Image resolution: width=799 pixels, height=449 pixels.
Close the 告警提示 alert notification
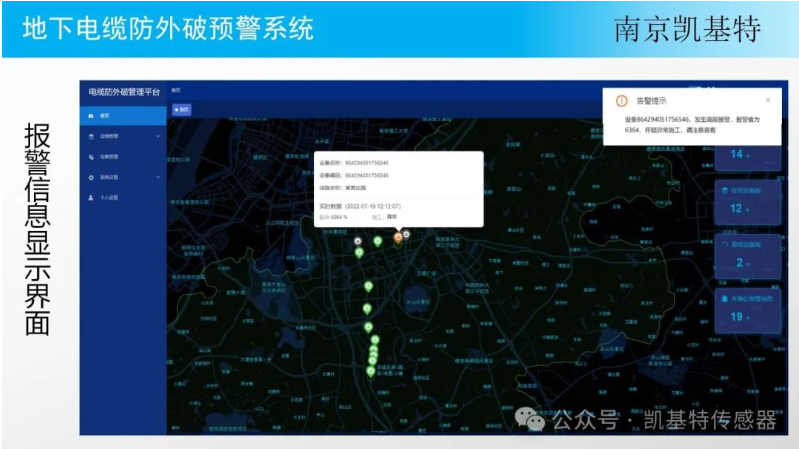[768, 100]
